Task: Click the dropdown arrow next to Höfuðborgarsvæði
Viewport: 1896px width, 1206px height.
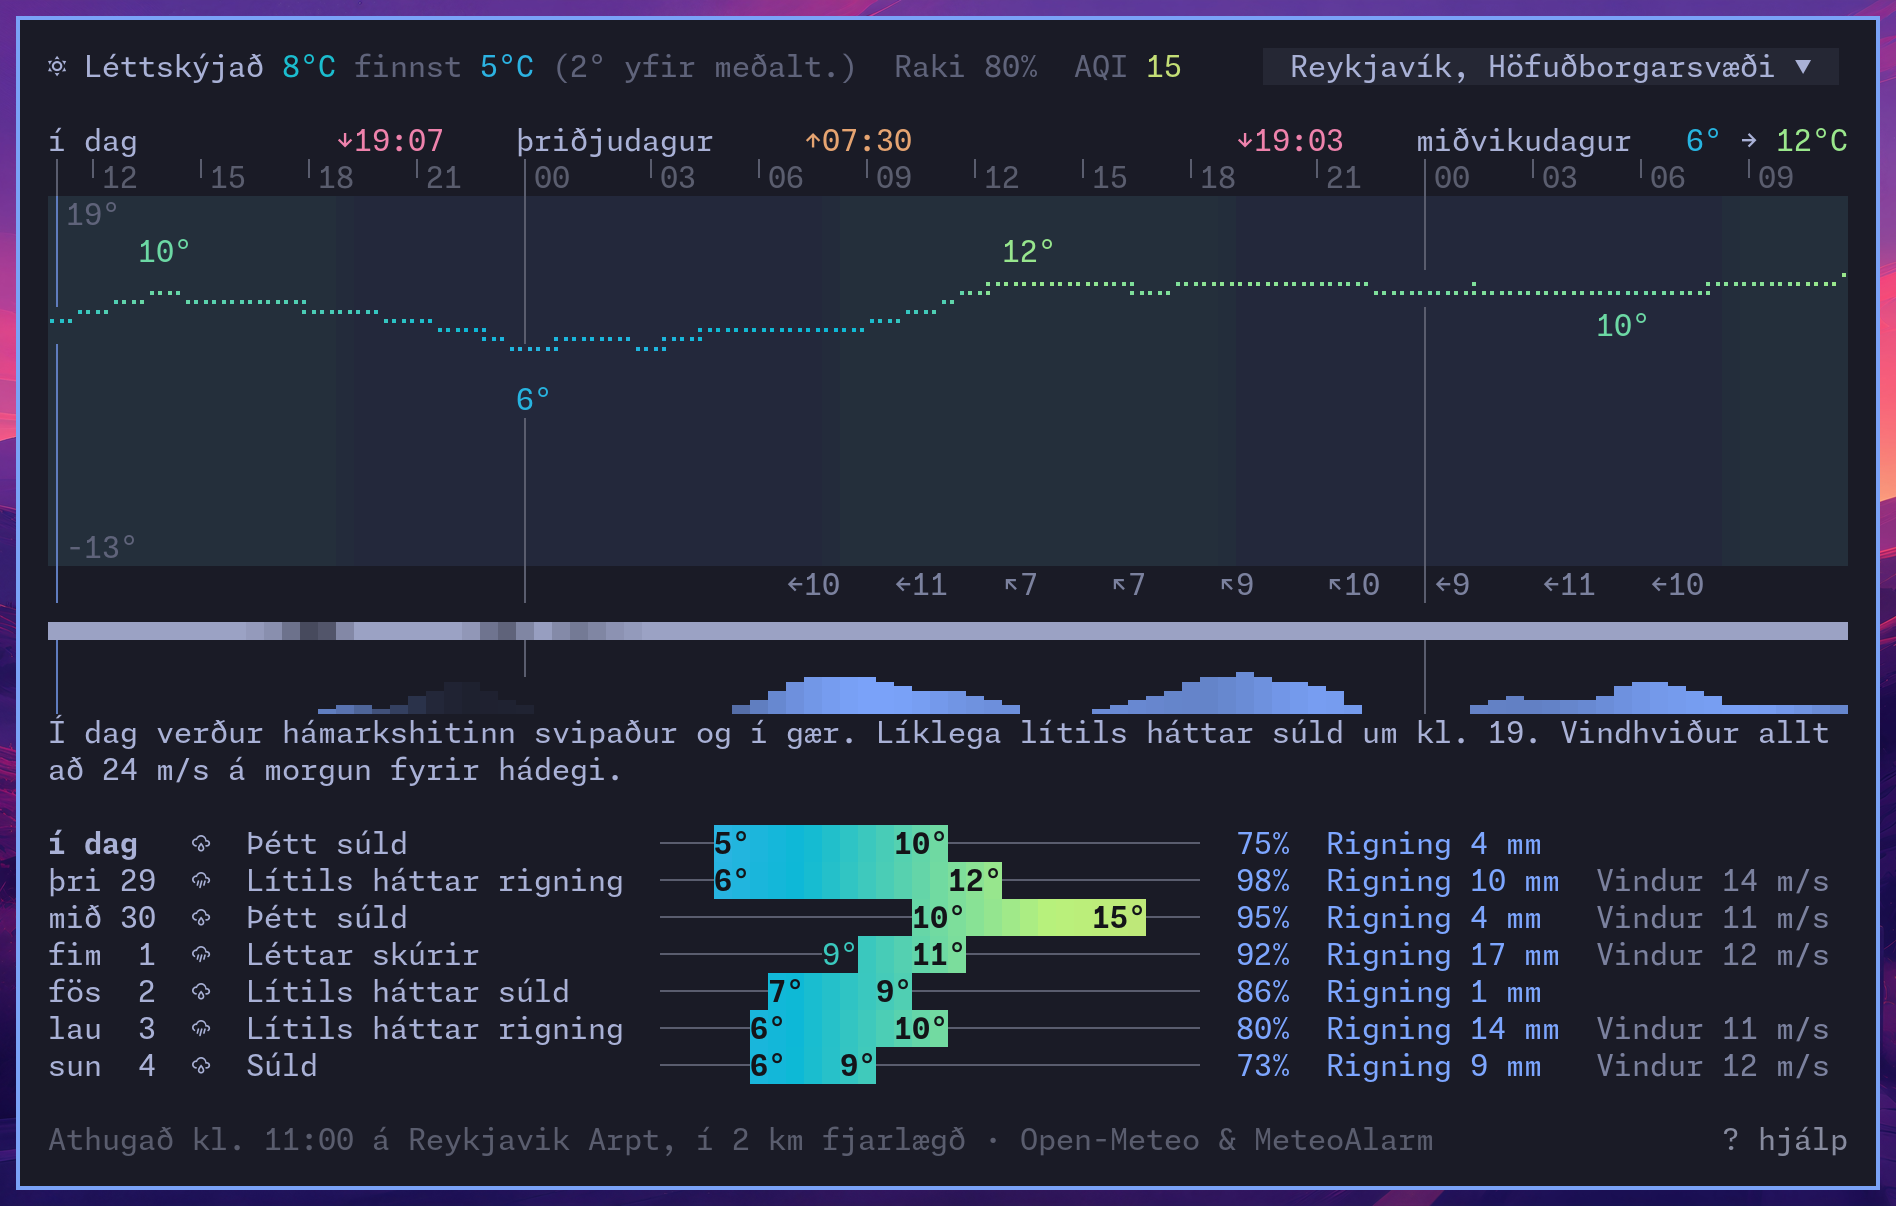Action: point(1803,67)
